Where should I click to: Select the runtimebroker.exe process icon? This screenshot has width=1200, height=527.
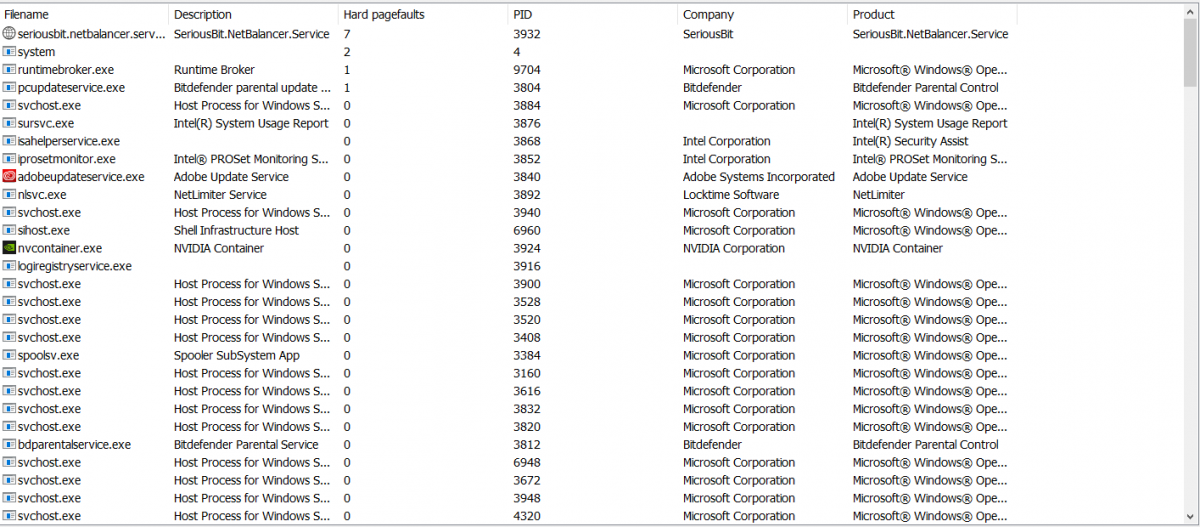click(x=9, y=70)
